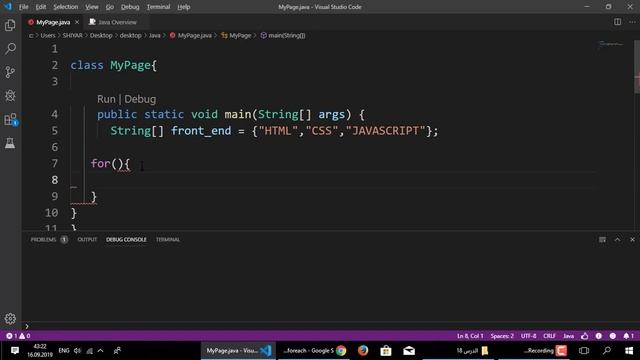Open Windows search from taskbar
This screenshot has width=640, height=360.
pos(607,351)
